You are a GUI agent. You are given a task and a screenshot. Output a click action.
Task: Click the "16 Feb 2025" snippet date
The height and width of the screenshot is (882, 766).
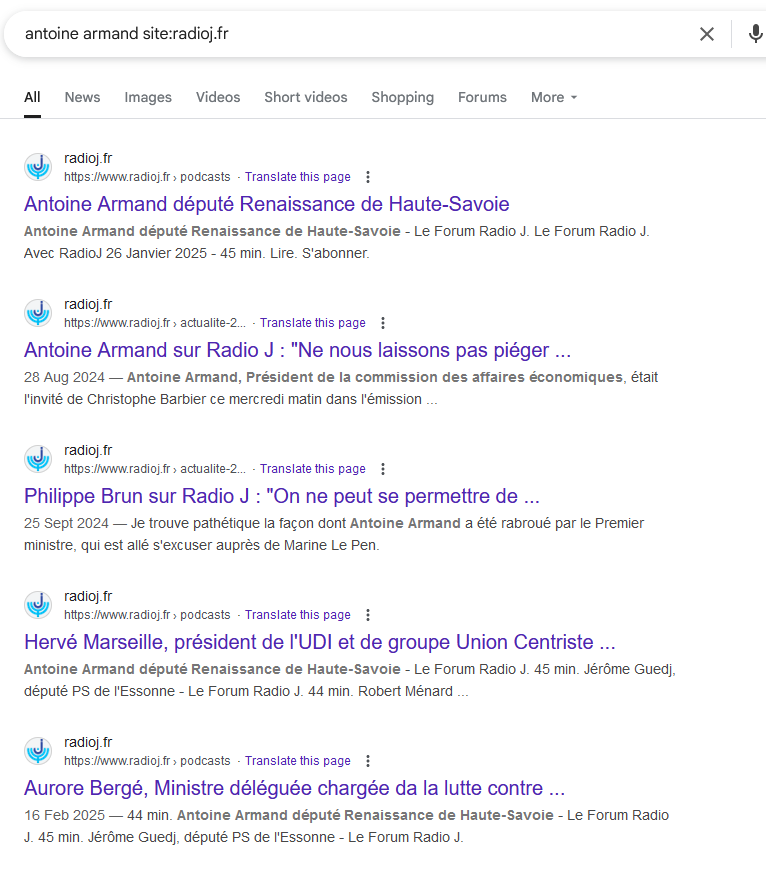pos(64,816)
